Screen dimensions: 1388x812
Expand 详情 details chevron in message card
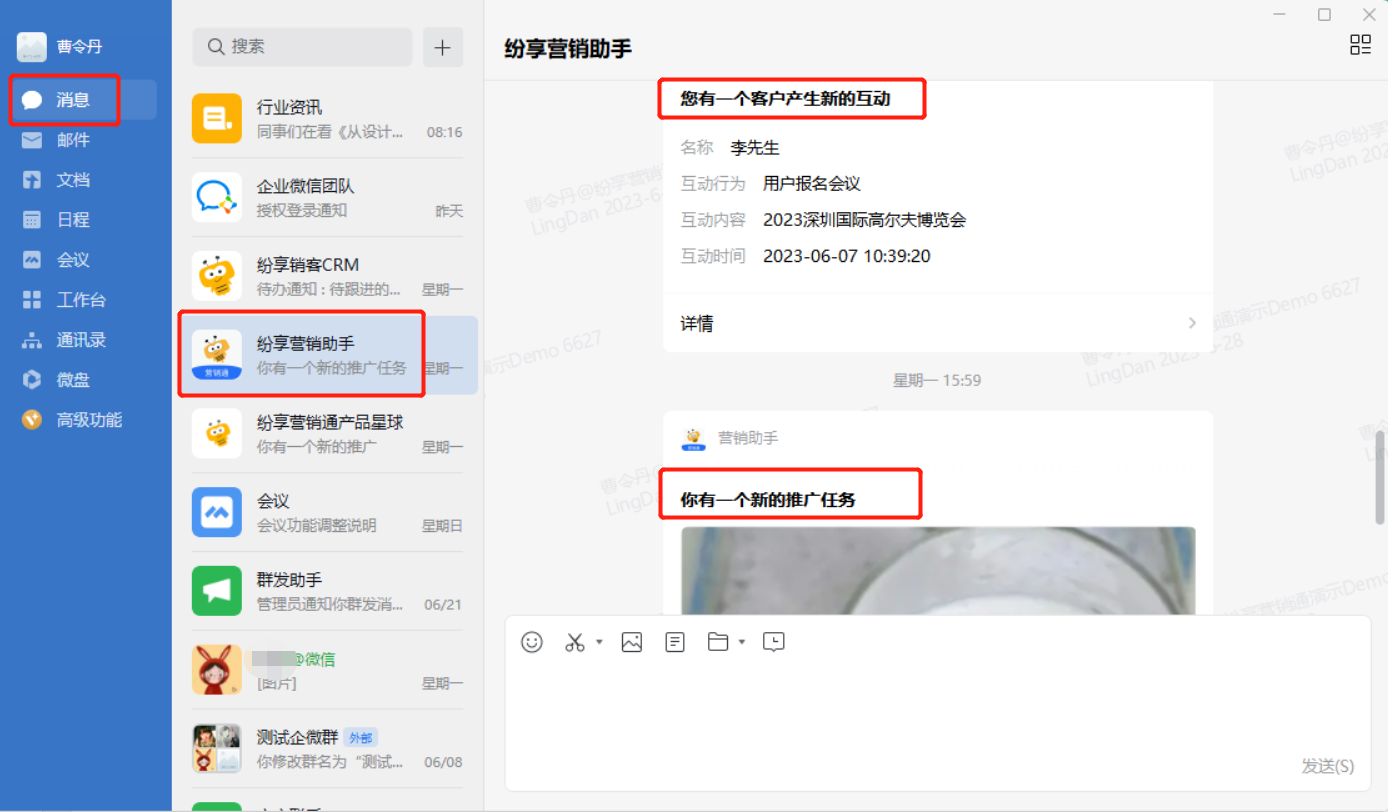click(x=1192, y=323)
